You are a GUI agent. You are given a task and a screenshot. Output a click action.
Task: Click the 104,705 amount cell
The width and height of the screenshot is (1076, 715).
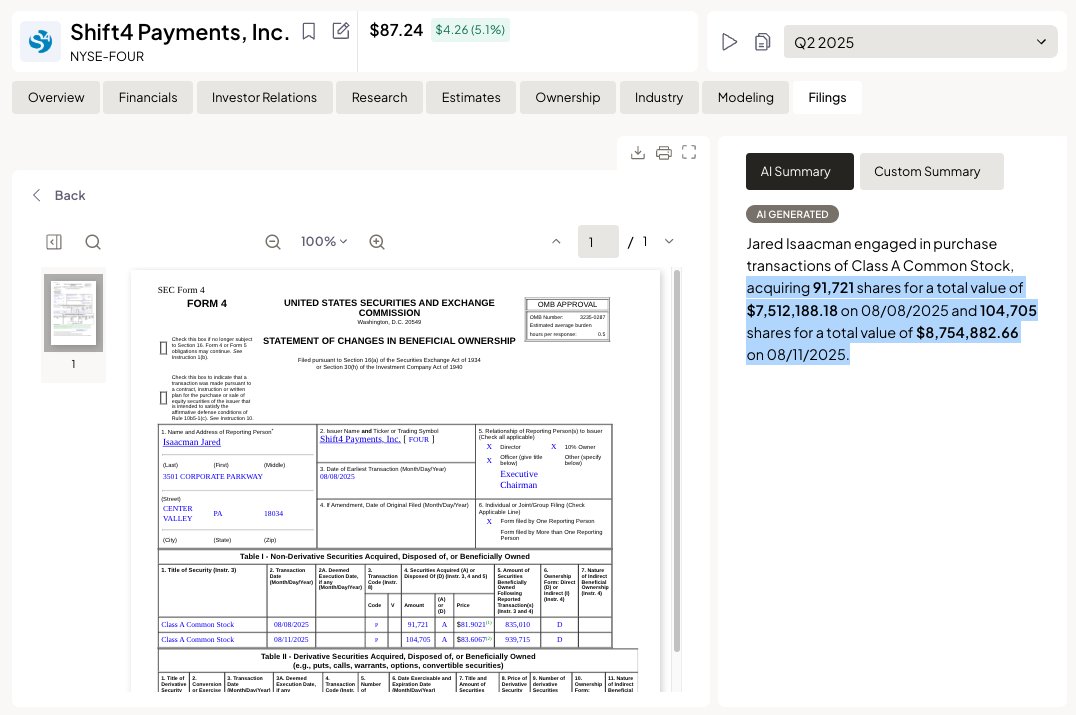pos(417,640)
